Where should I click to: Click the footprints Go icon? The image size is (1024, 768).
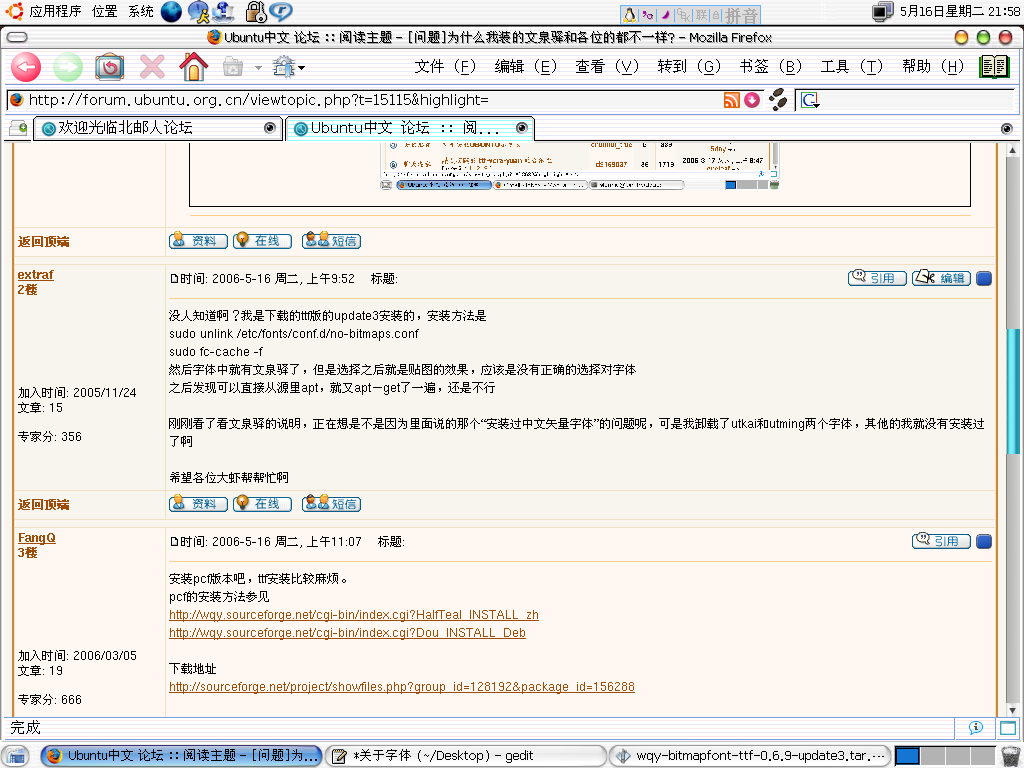pyautogui.click(x=777, y=99)
